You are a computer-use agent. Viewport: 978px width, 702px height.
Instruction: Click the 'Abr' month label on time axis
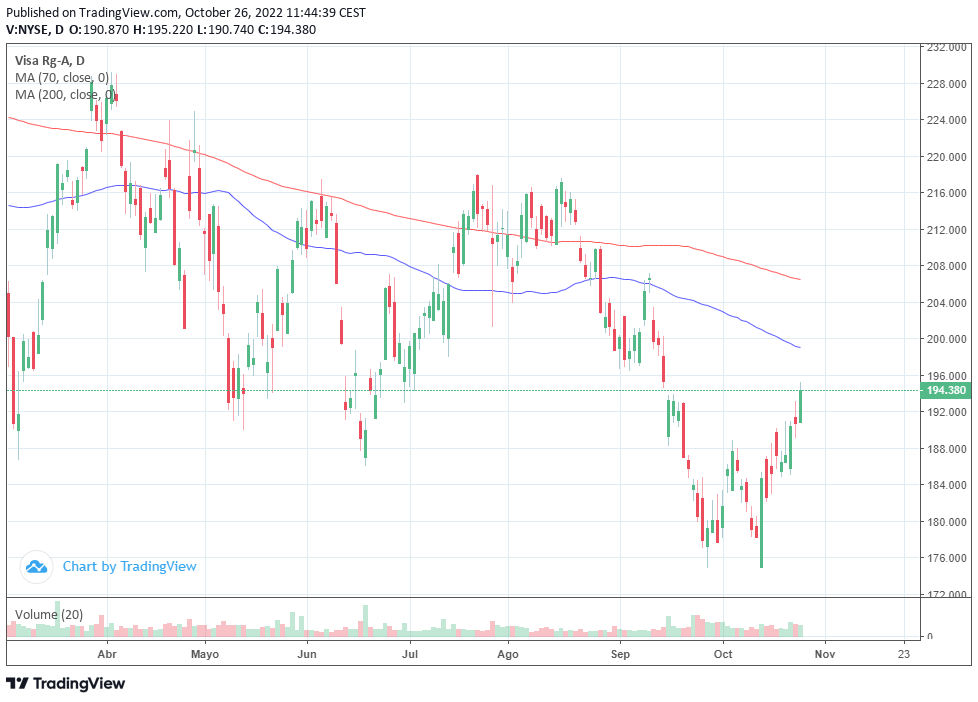[107, 654]
